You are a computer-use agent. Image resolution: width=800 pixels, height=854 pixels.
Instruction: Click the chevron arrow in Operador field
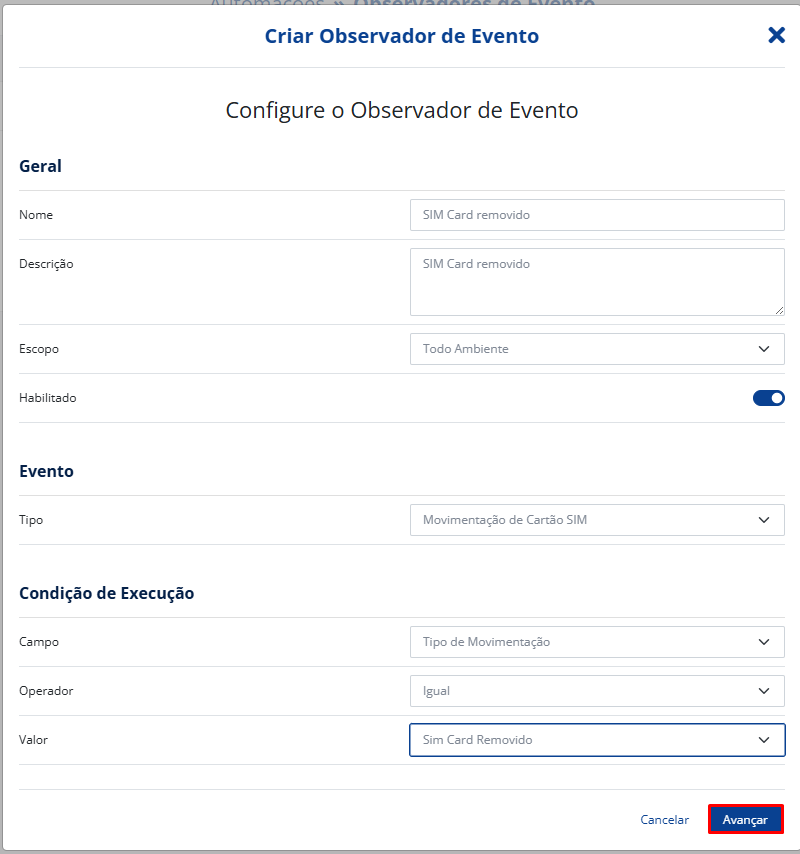[764, 691]
